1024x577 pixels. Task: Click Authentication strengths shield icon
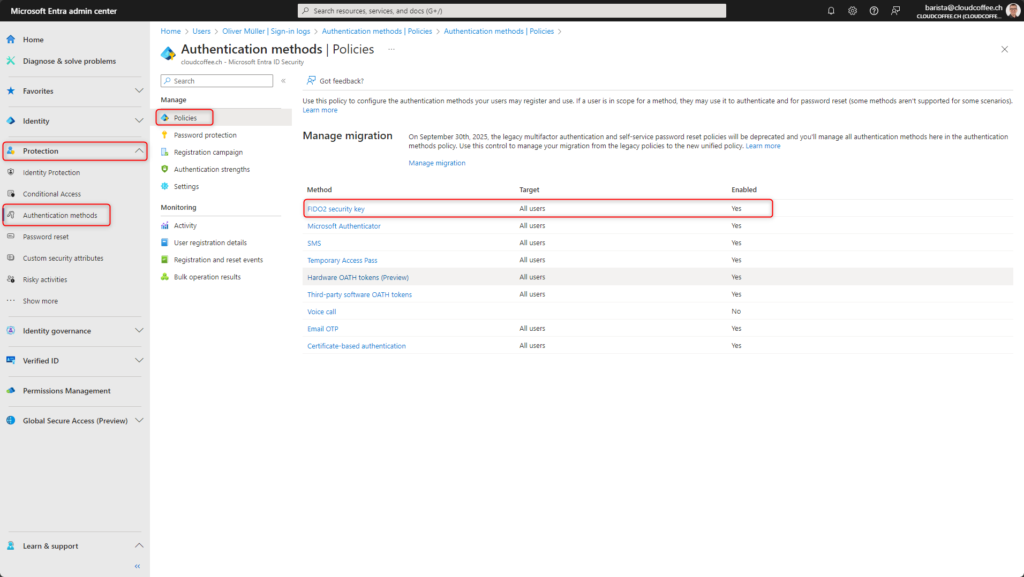click(165, 169)
